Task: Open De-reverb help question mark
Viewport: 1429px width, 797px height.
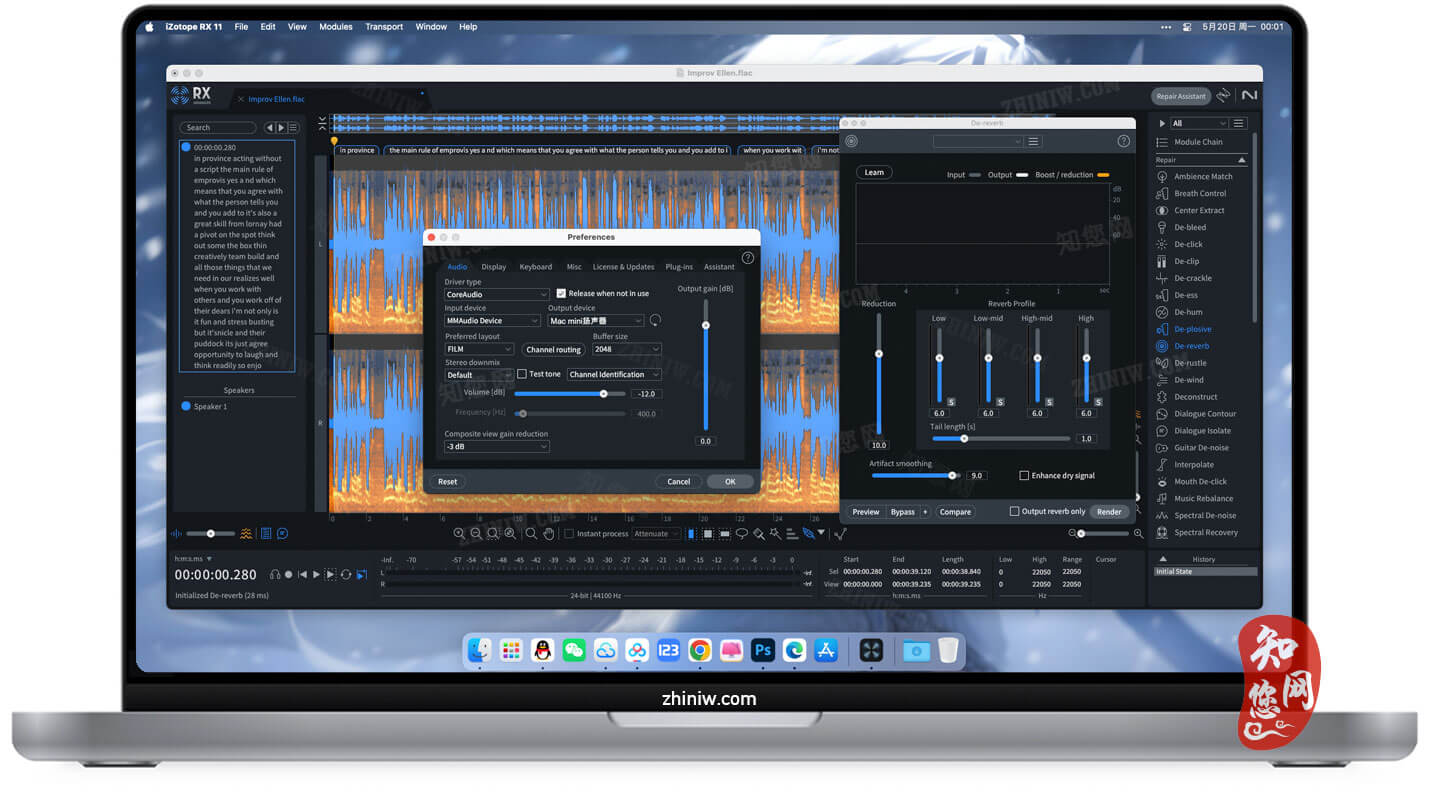Action: (1123, 142)
